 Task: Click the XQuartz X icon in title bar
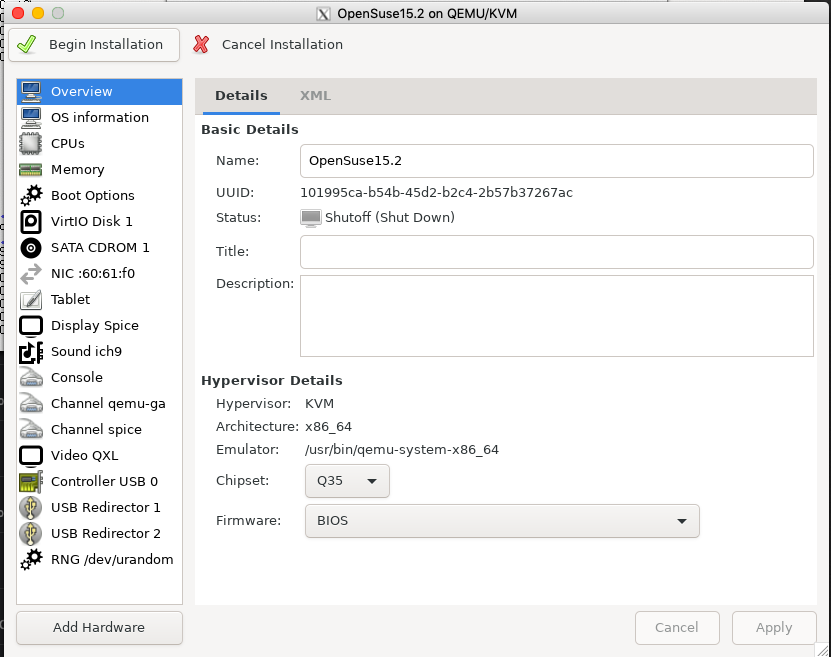323,14
